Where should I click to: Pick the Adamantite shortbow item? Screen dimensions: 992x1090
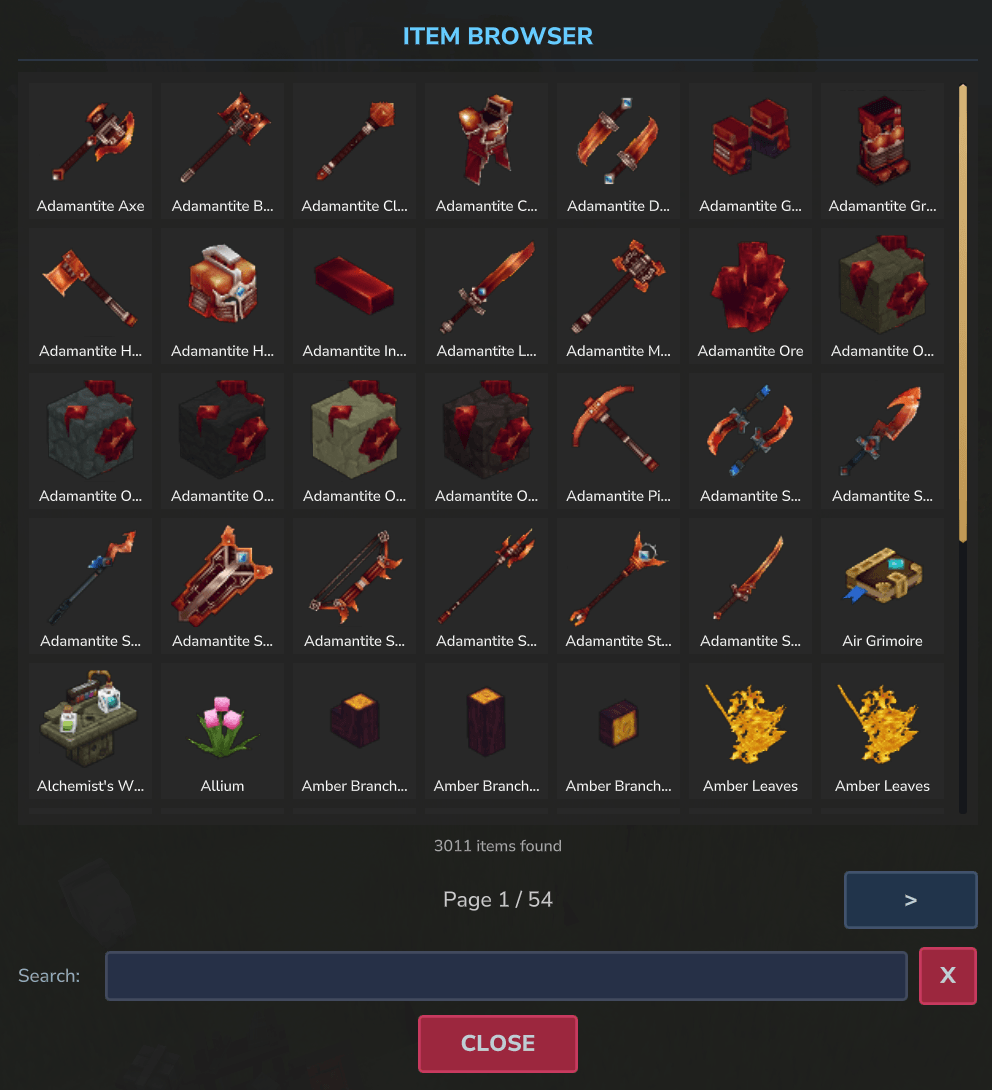click(355, 586)
